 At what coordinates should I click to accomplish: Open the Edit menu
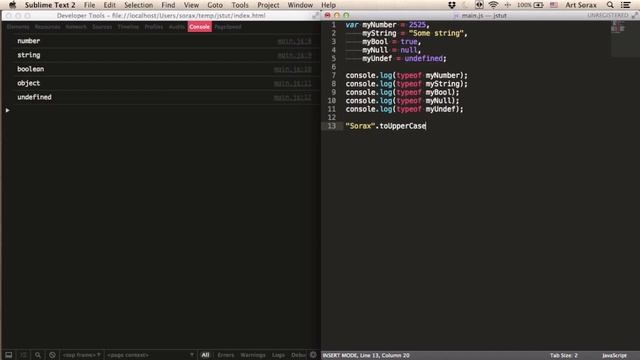coord(109,5)
